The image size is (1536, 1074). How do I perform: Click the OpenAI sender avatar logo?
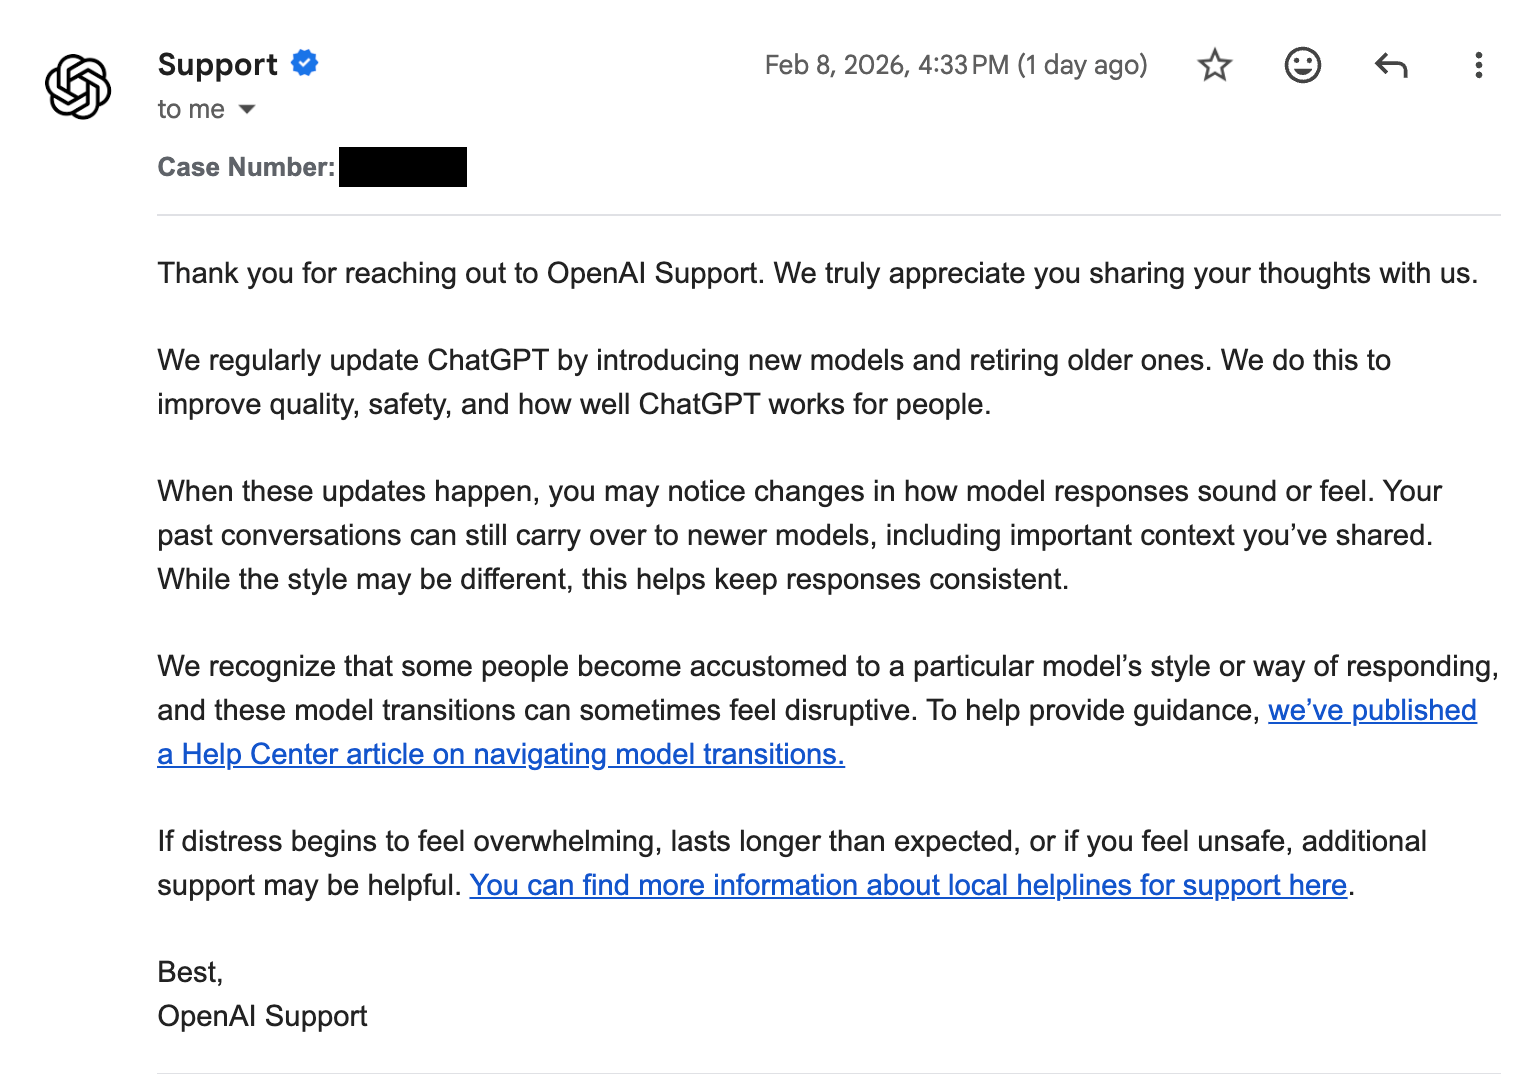pyautogui.click(x=78, y=87)
